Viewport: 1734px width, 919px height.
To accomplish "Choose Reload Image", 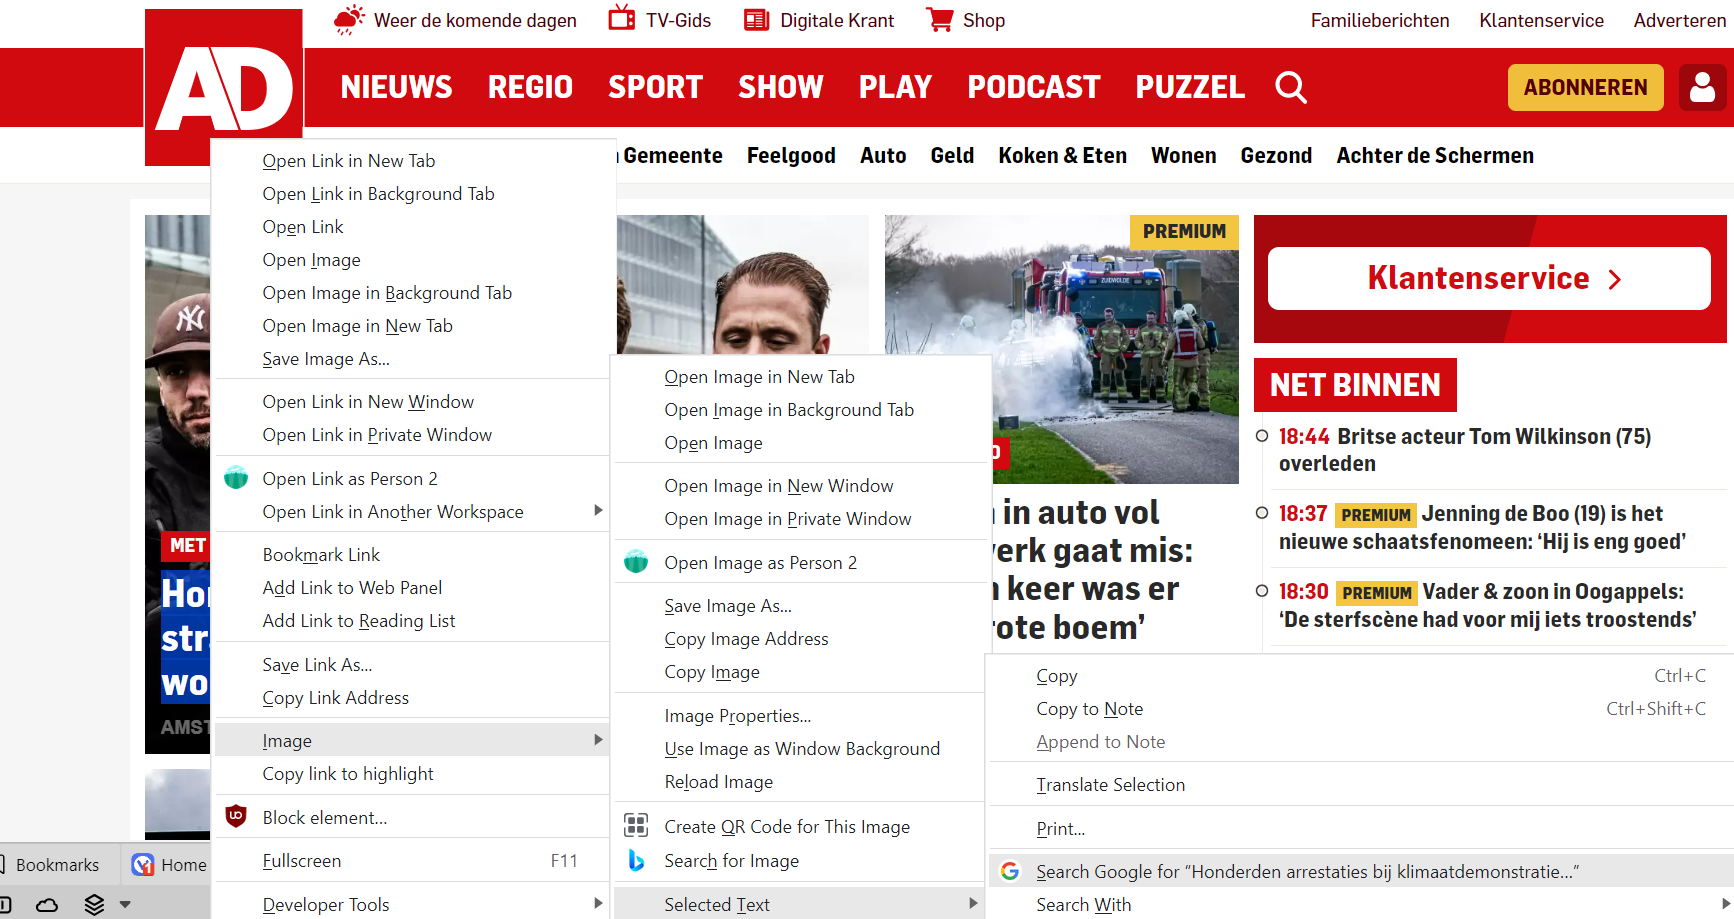I will click(800, 781).
